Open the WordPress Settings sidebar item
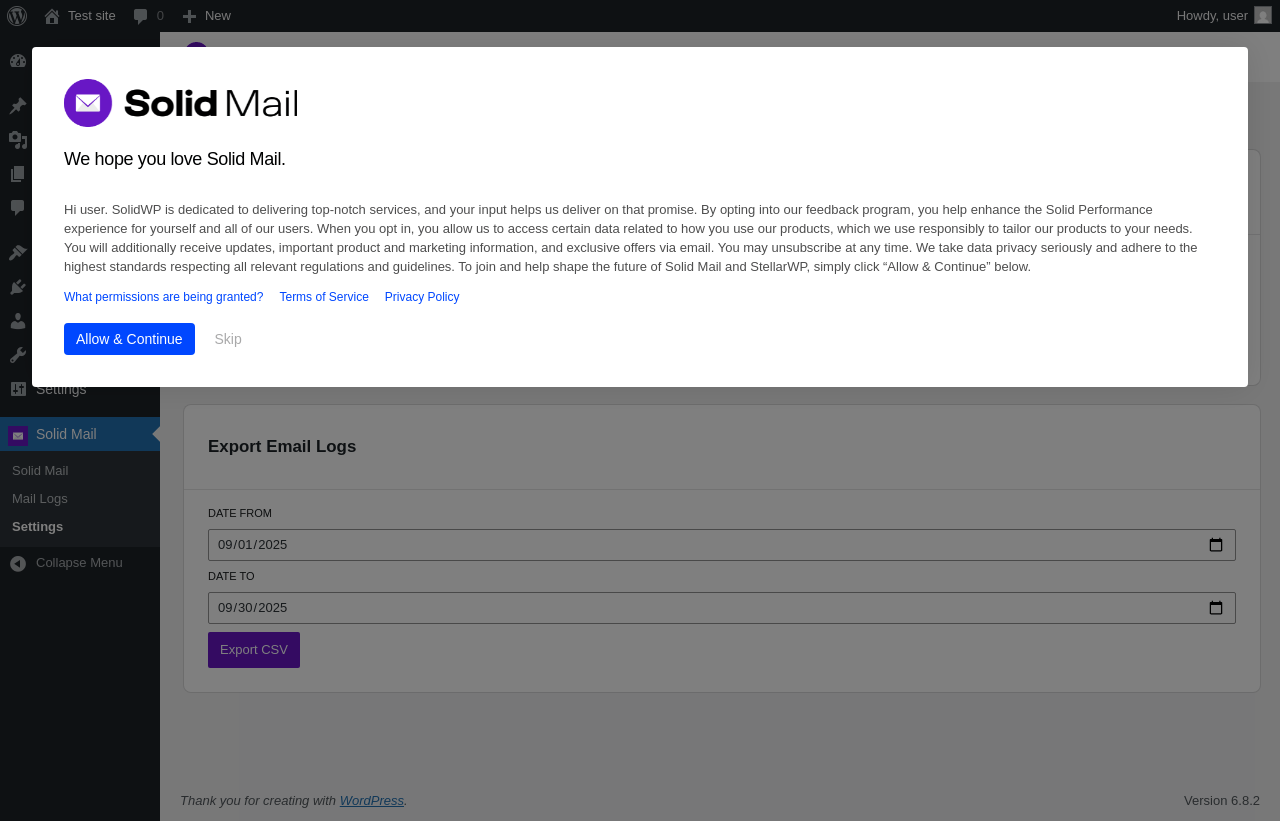 [x=80, y=389]
